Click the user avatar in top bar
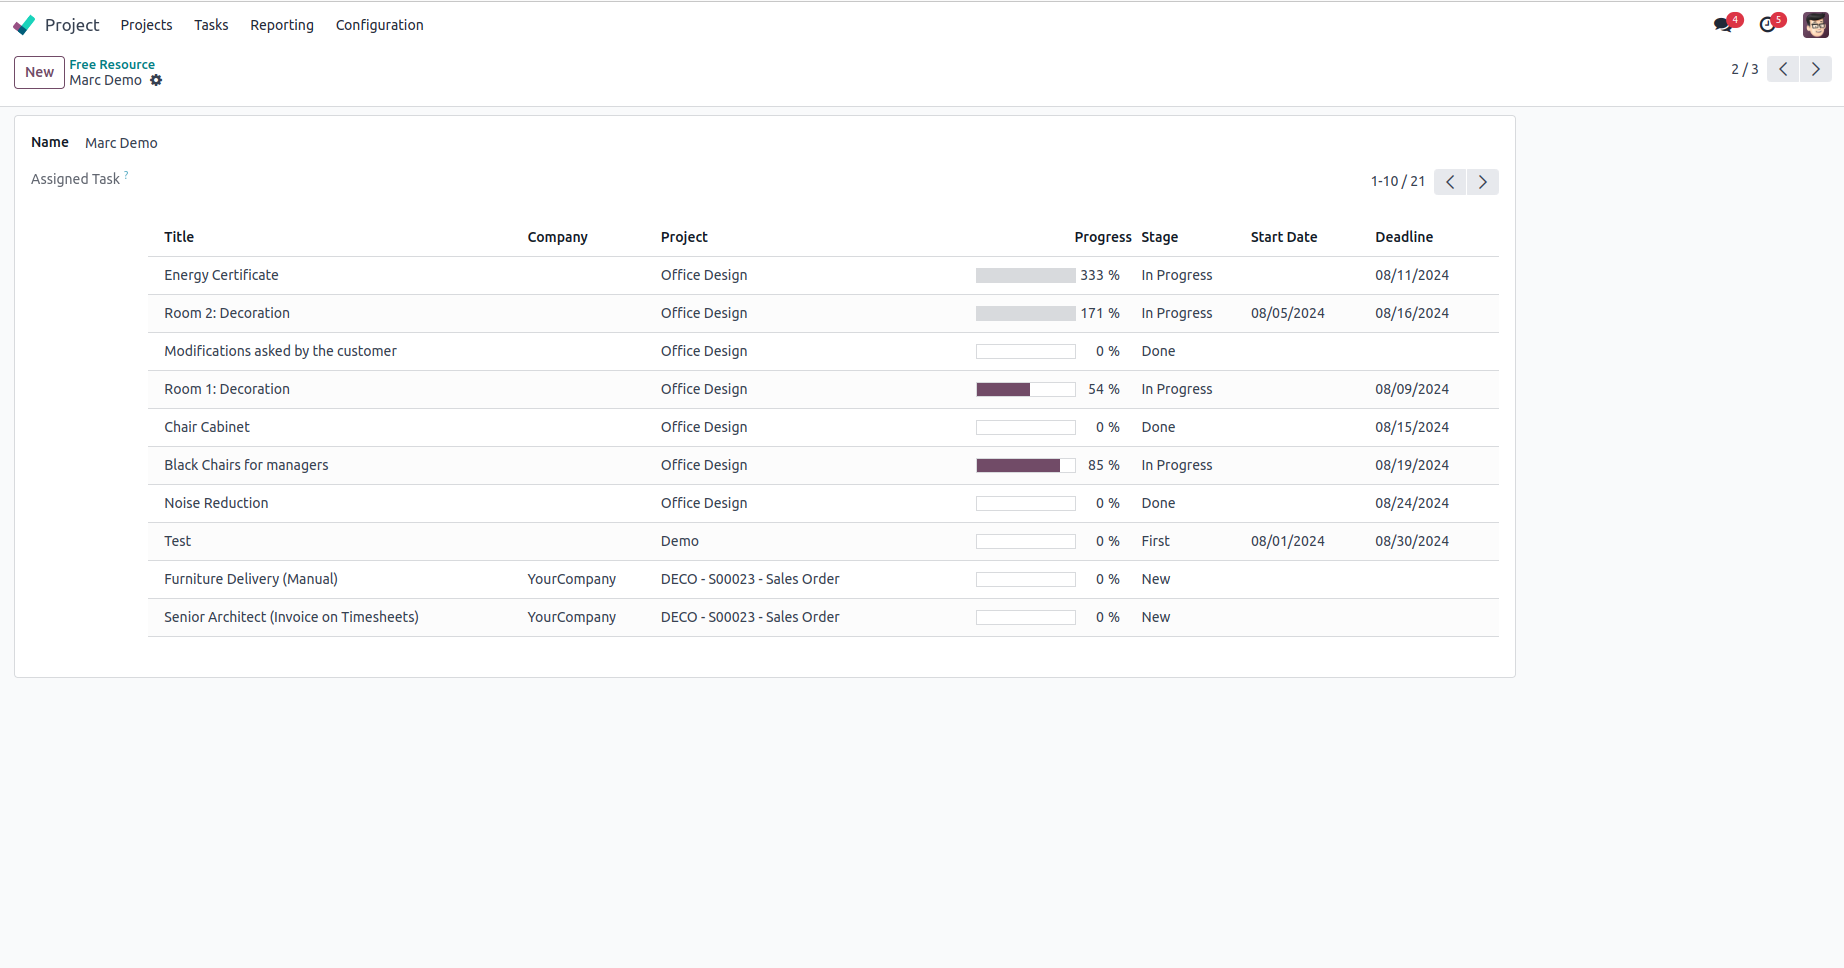 pyautogui.click(x=1816, y=25)
